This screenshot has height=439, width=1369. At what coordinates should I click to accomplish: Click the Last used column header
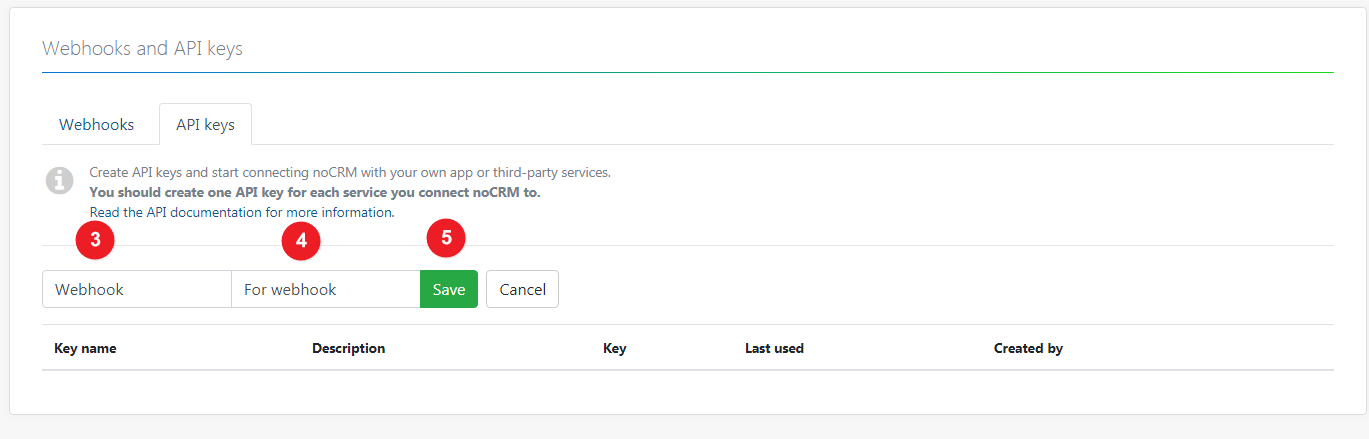click(x=774, y=349)
